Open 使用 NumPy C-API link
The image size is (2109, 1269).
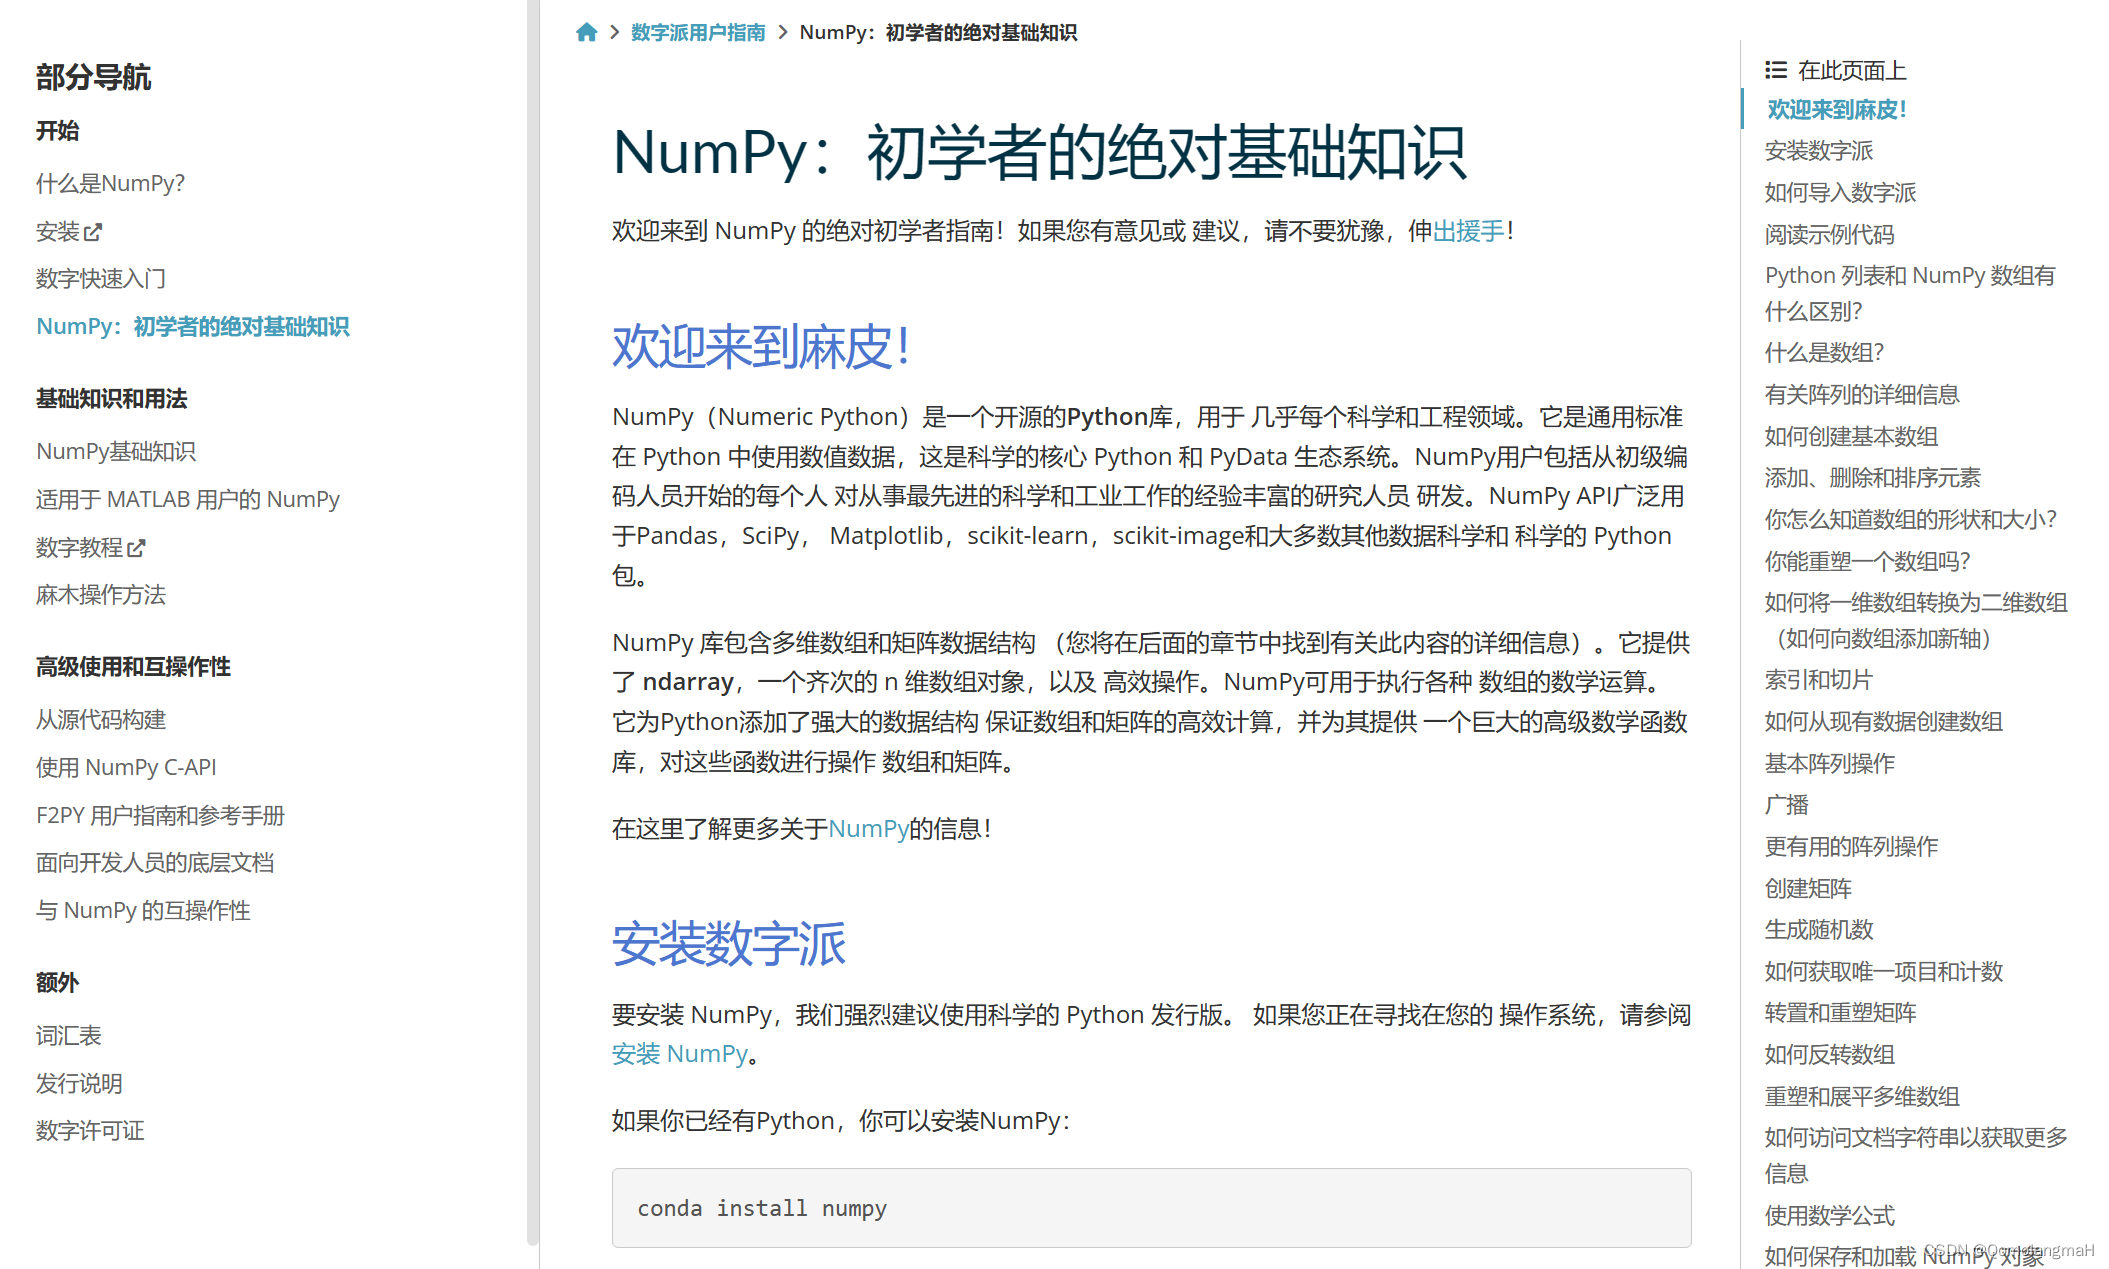pyautogui.click(x=126, y=767)
